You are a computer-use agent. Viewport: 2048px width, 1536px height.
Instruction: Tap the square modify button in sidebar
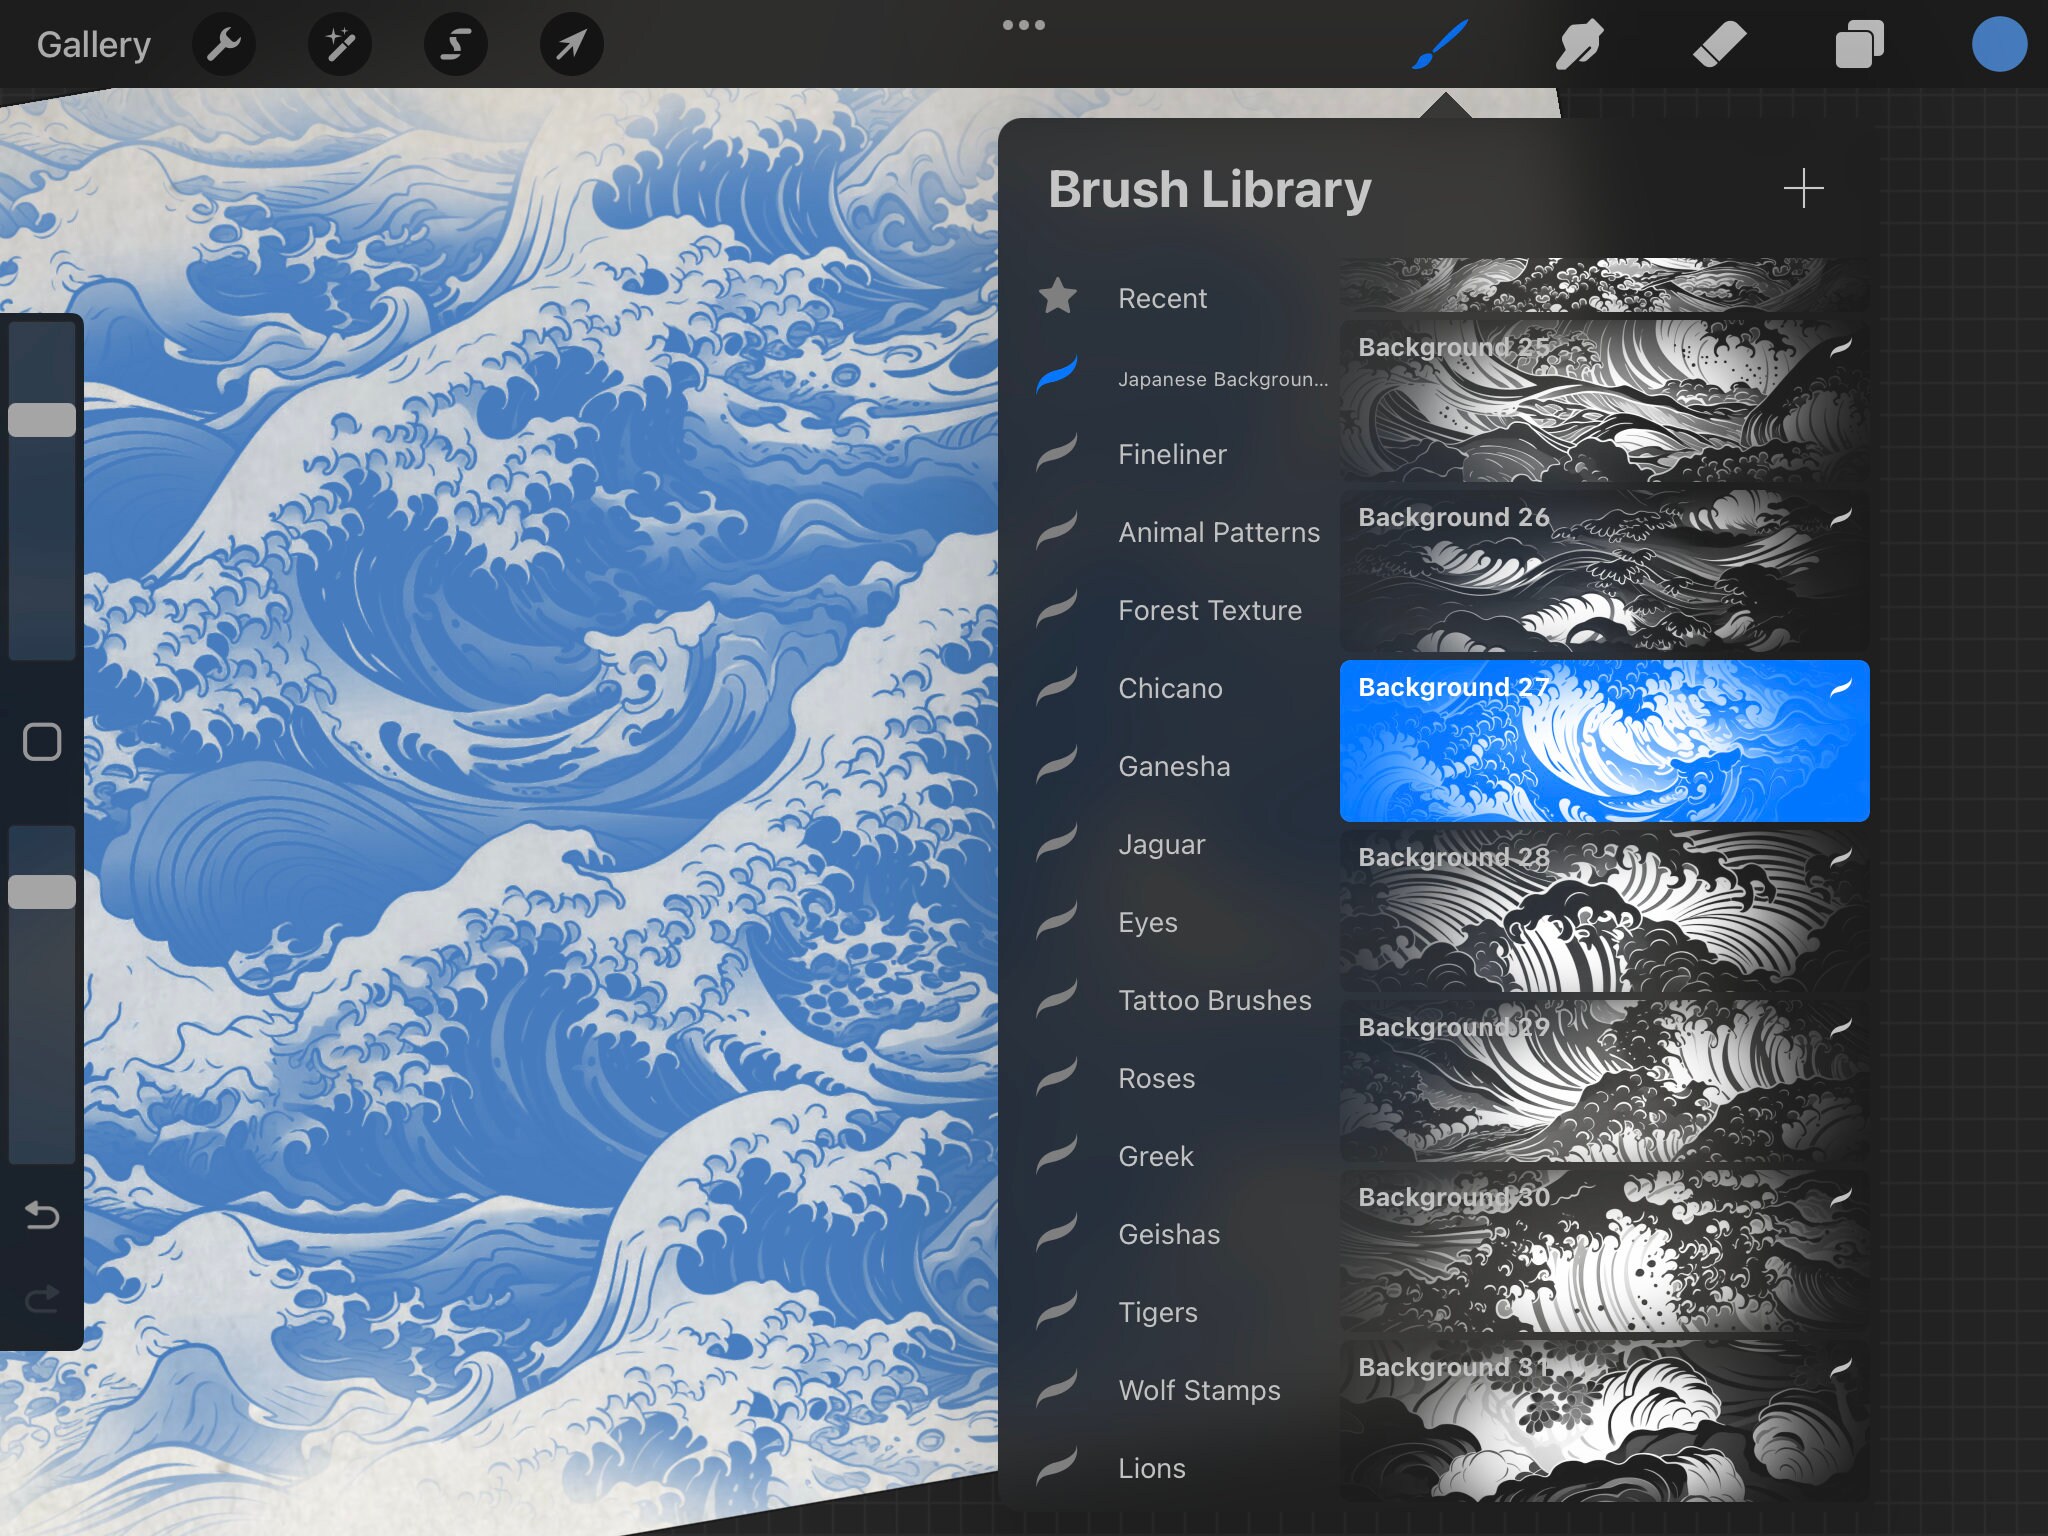click(x=42, y=742)
